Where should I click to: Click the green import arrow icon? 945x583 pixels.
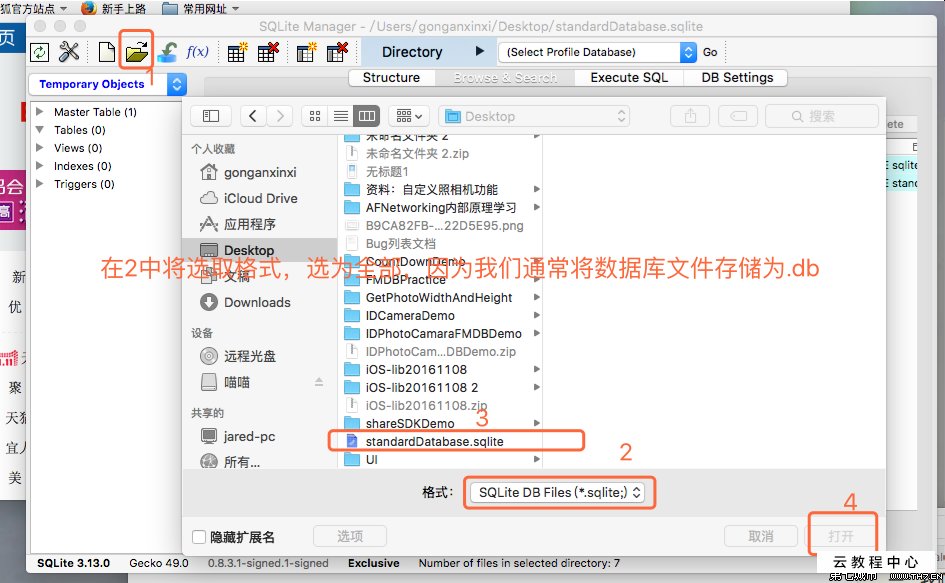pos(167,50)
